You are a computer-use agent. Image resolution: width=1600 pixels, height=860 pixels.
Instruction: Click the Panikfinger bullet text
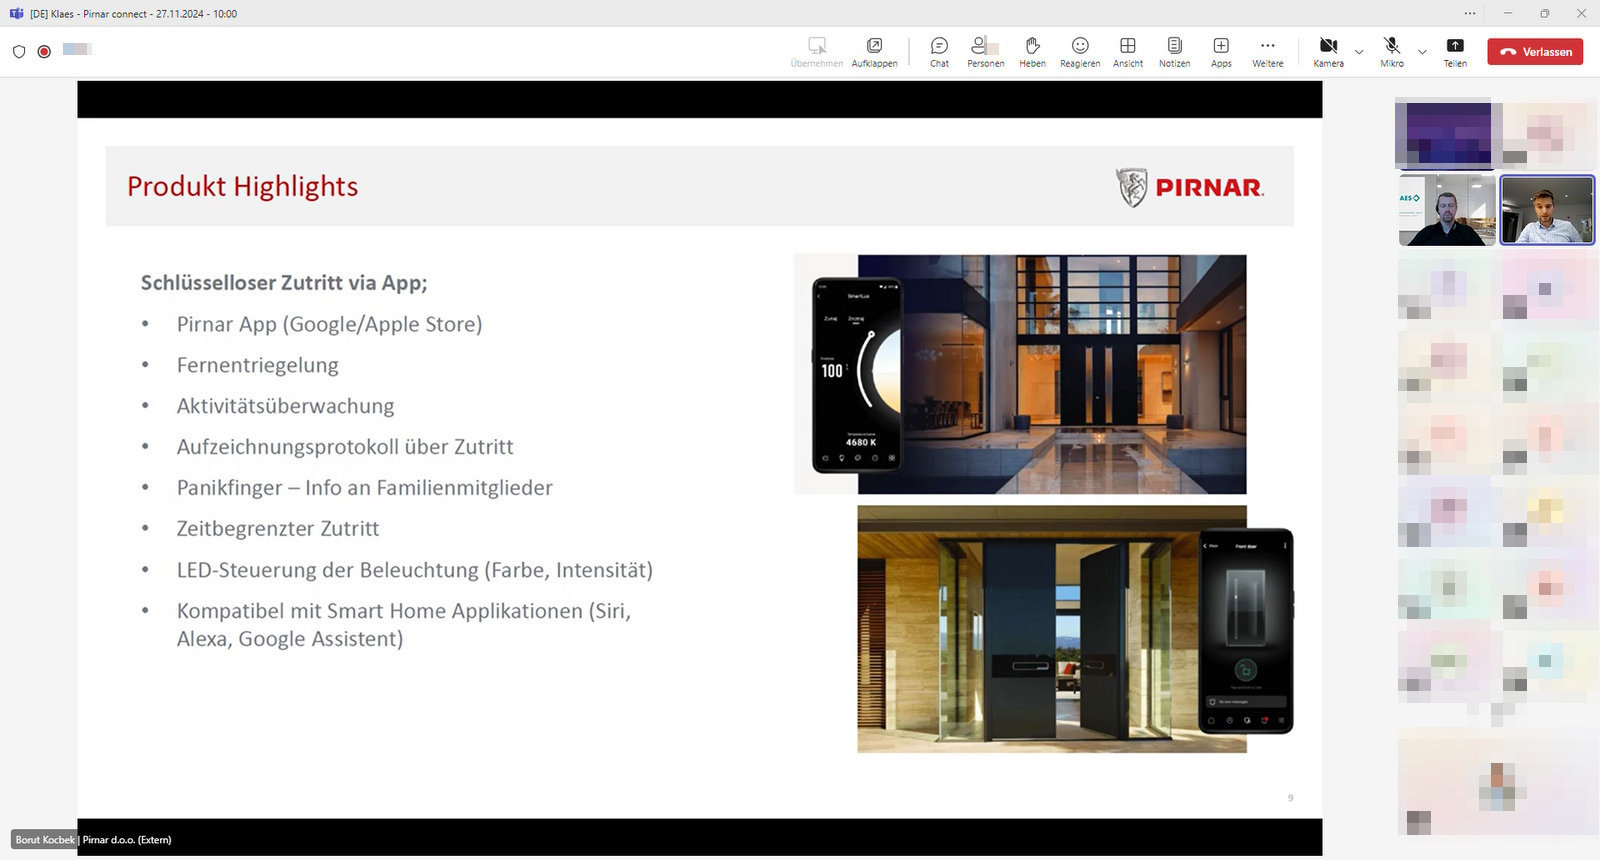coord(364,488)
